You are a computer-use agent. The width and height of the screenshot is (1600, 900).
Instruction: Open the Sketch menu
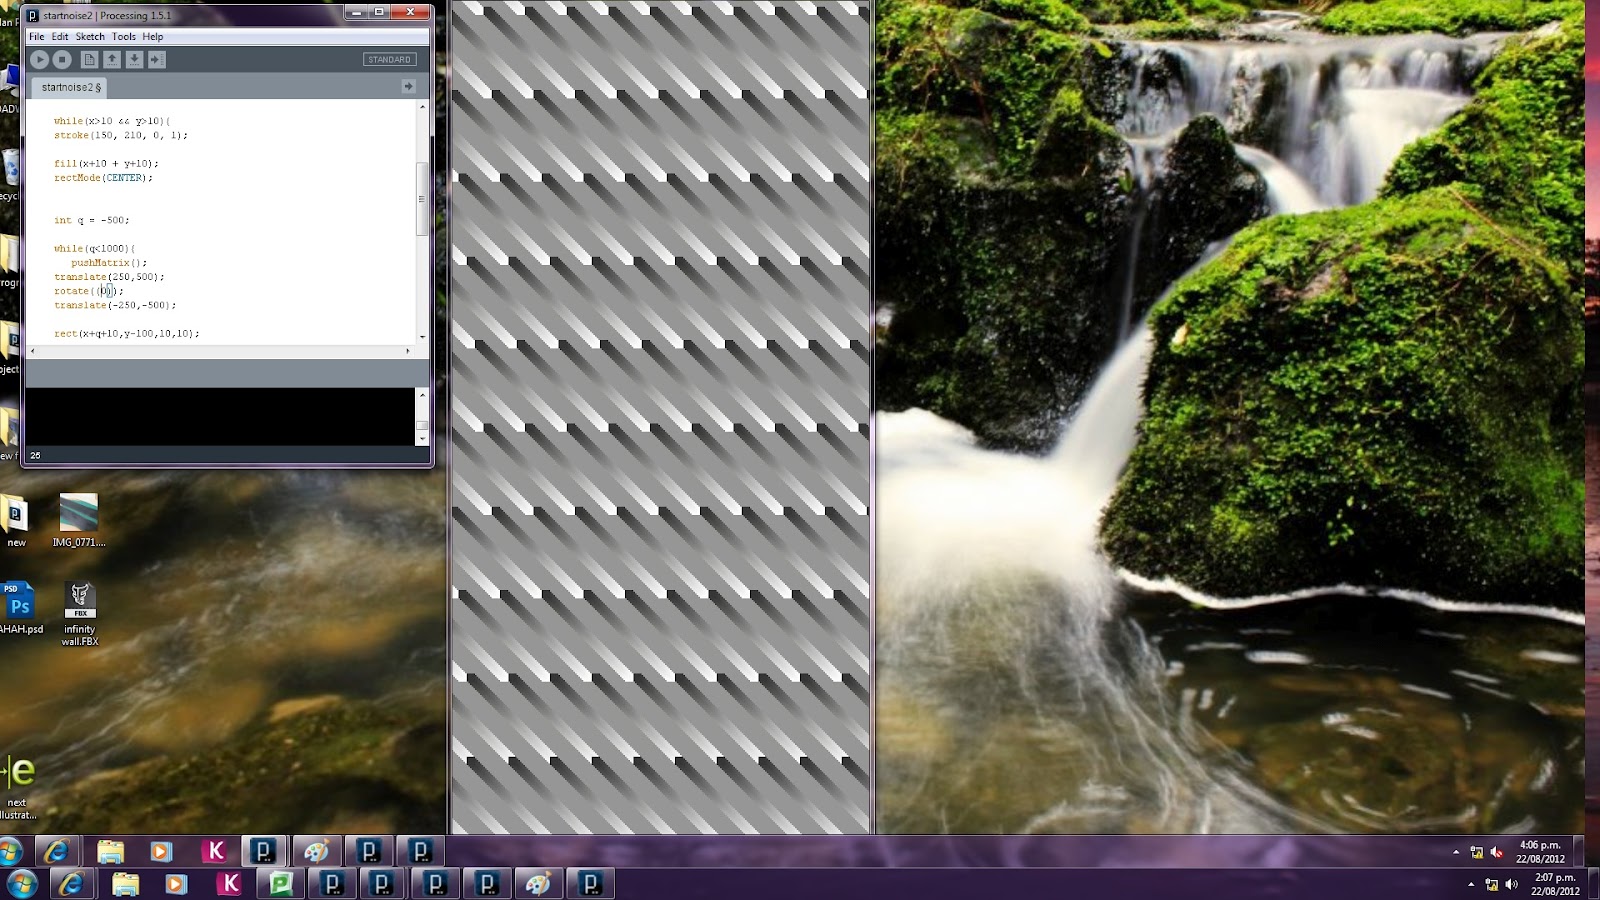(91, 36)
